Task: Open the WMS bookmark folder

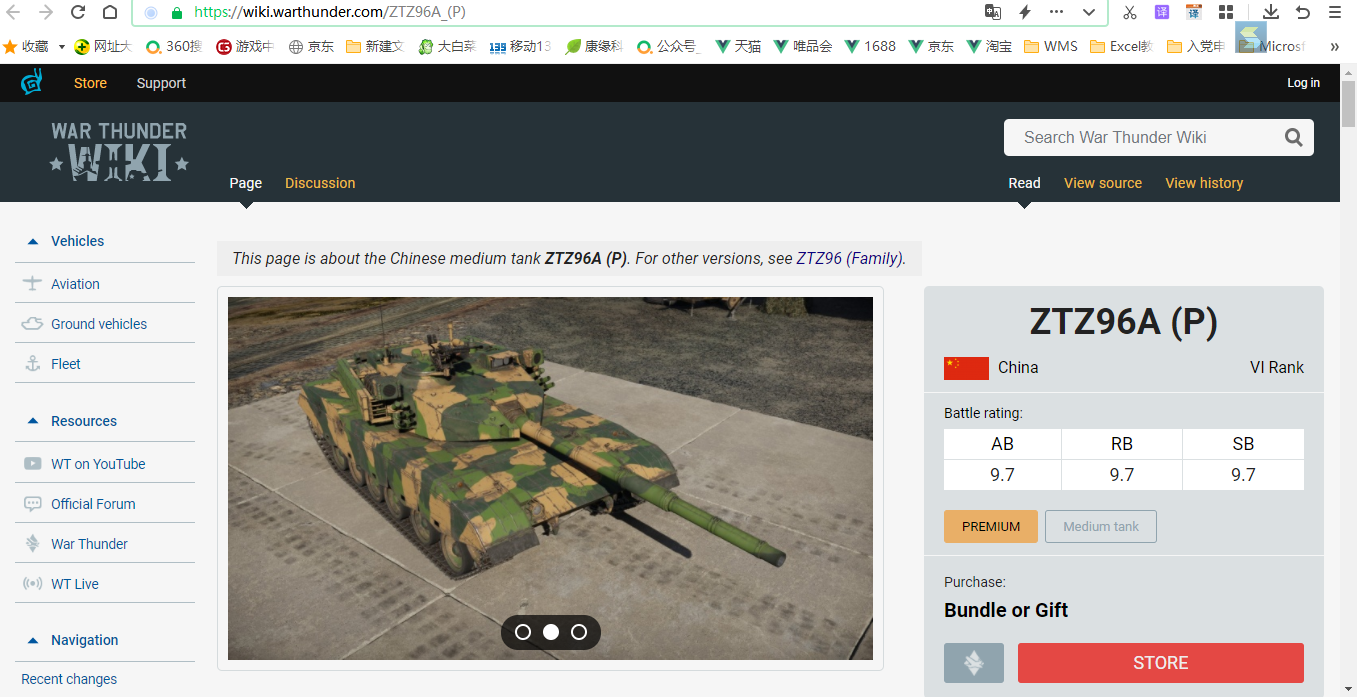Action: point(1051,46)
